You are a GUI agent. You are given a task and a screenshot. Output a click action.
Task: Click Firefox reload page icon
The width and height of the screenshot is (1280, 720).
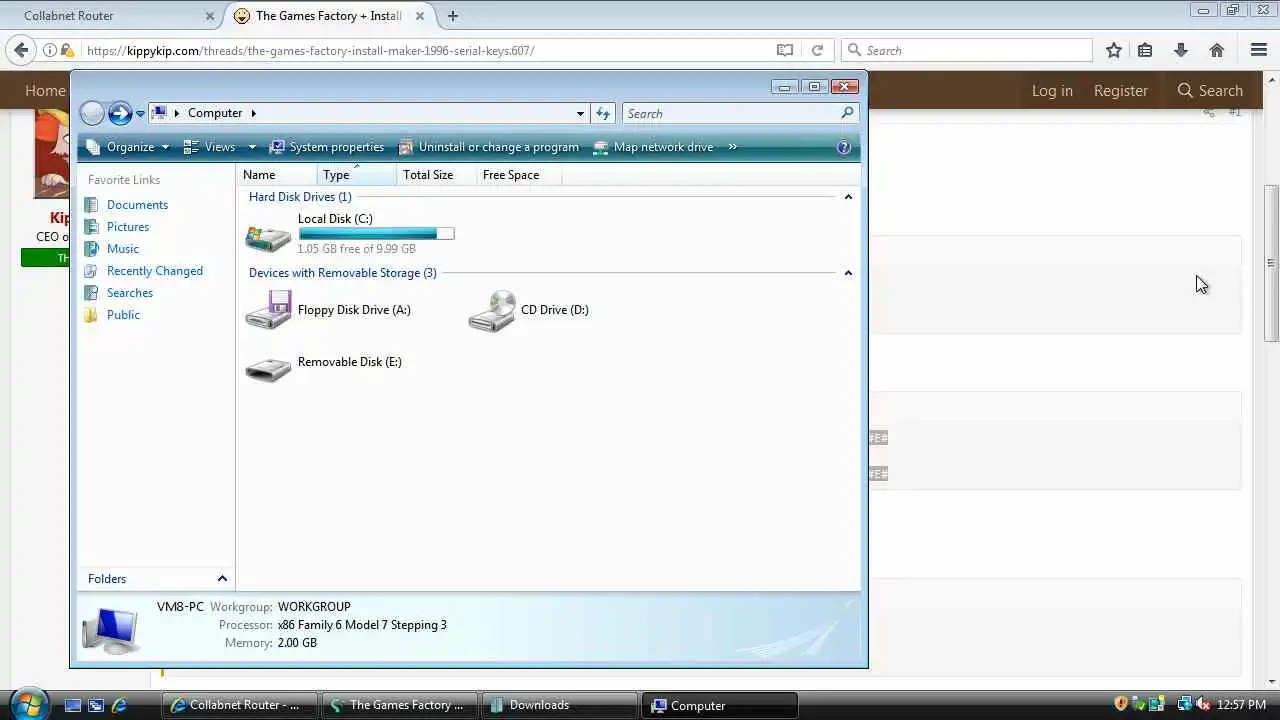(x=817, y=50)
